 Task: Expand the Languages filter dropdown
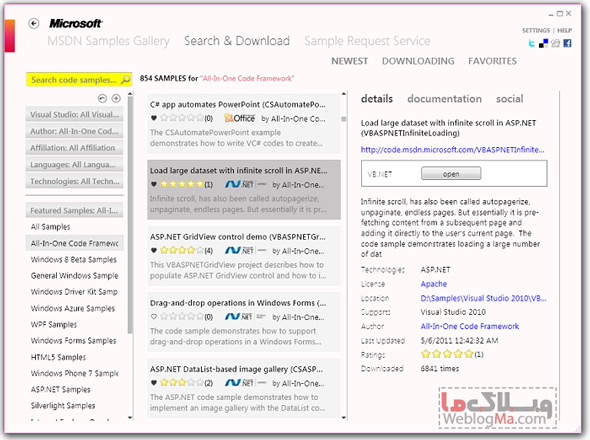click(x=75, y=164)
